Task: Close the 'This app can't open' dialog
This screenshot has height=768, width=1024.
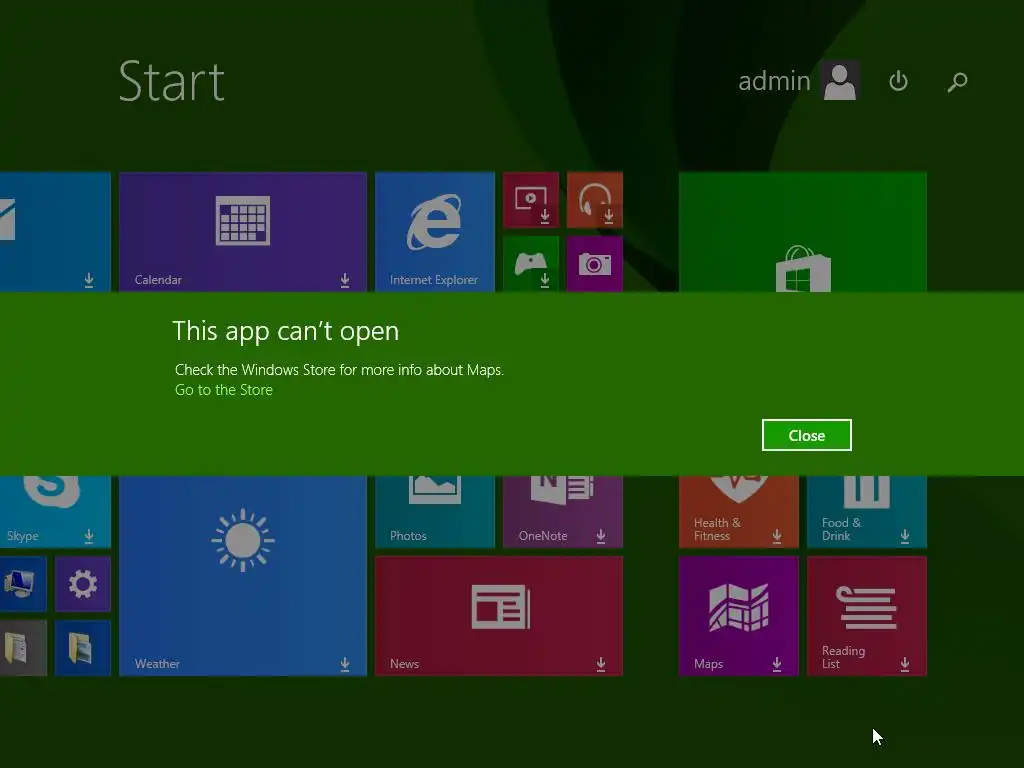Action: click(x=807, y=435)
